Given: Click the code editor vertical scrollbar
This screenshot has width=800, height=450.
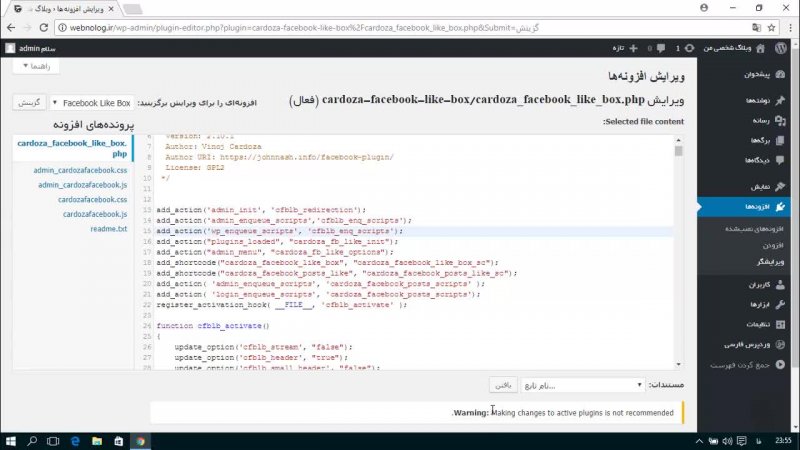Looking at the screenshot, I should coord(679,250).
